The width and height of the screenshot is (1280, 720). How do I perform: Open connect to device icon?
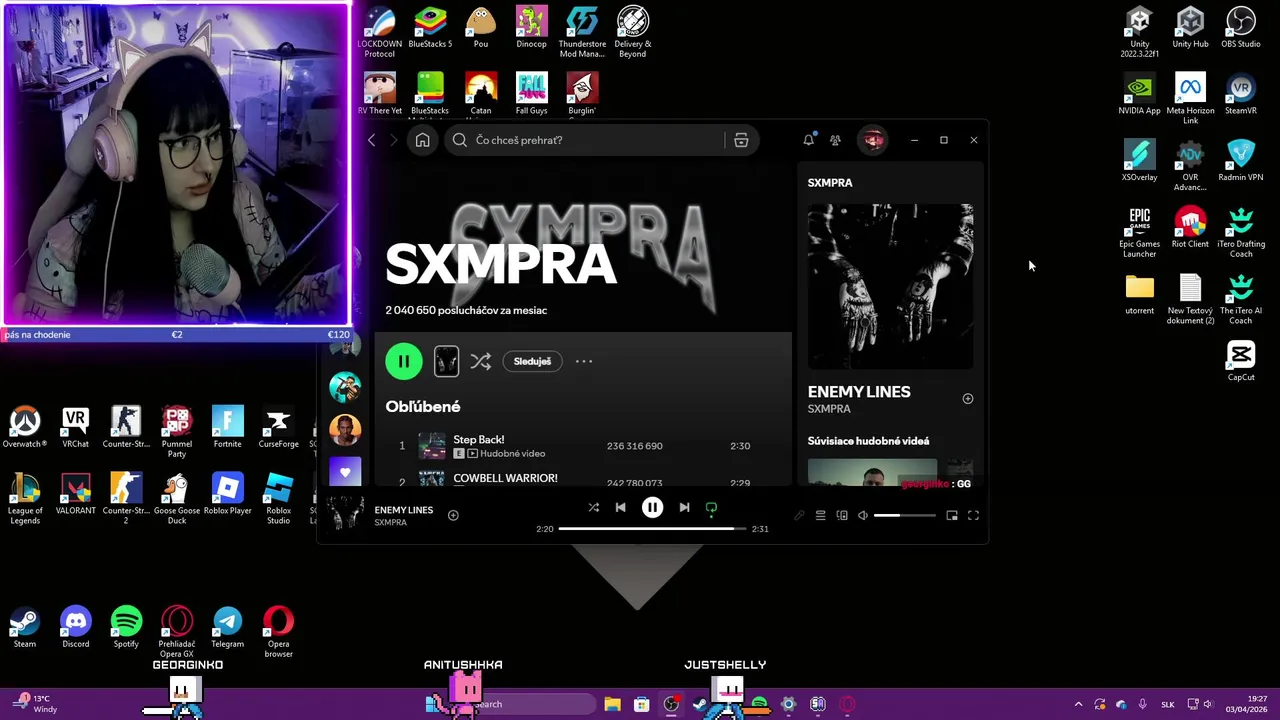tap(842, 516)
